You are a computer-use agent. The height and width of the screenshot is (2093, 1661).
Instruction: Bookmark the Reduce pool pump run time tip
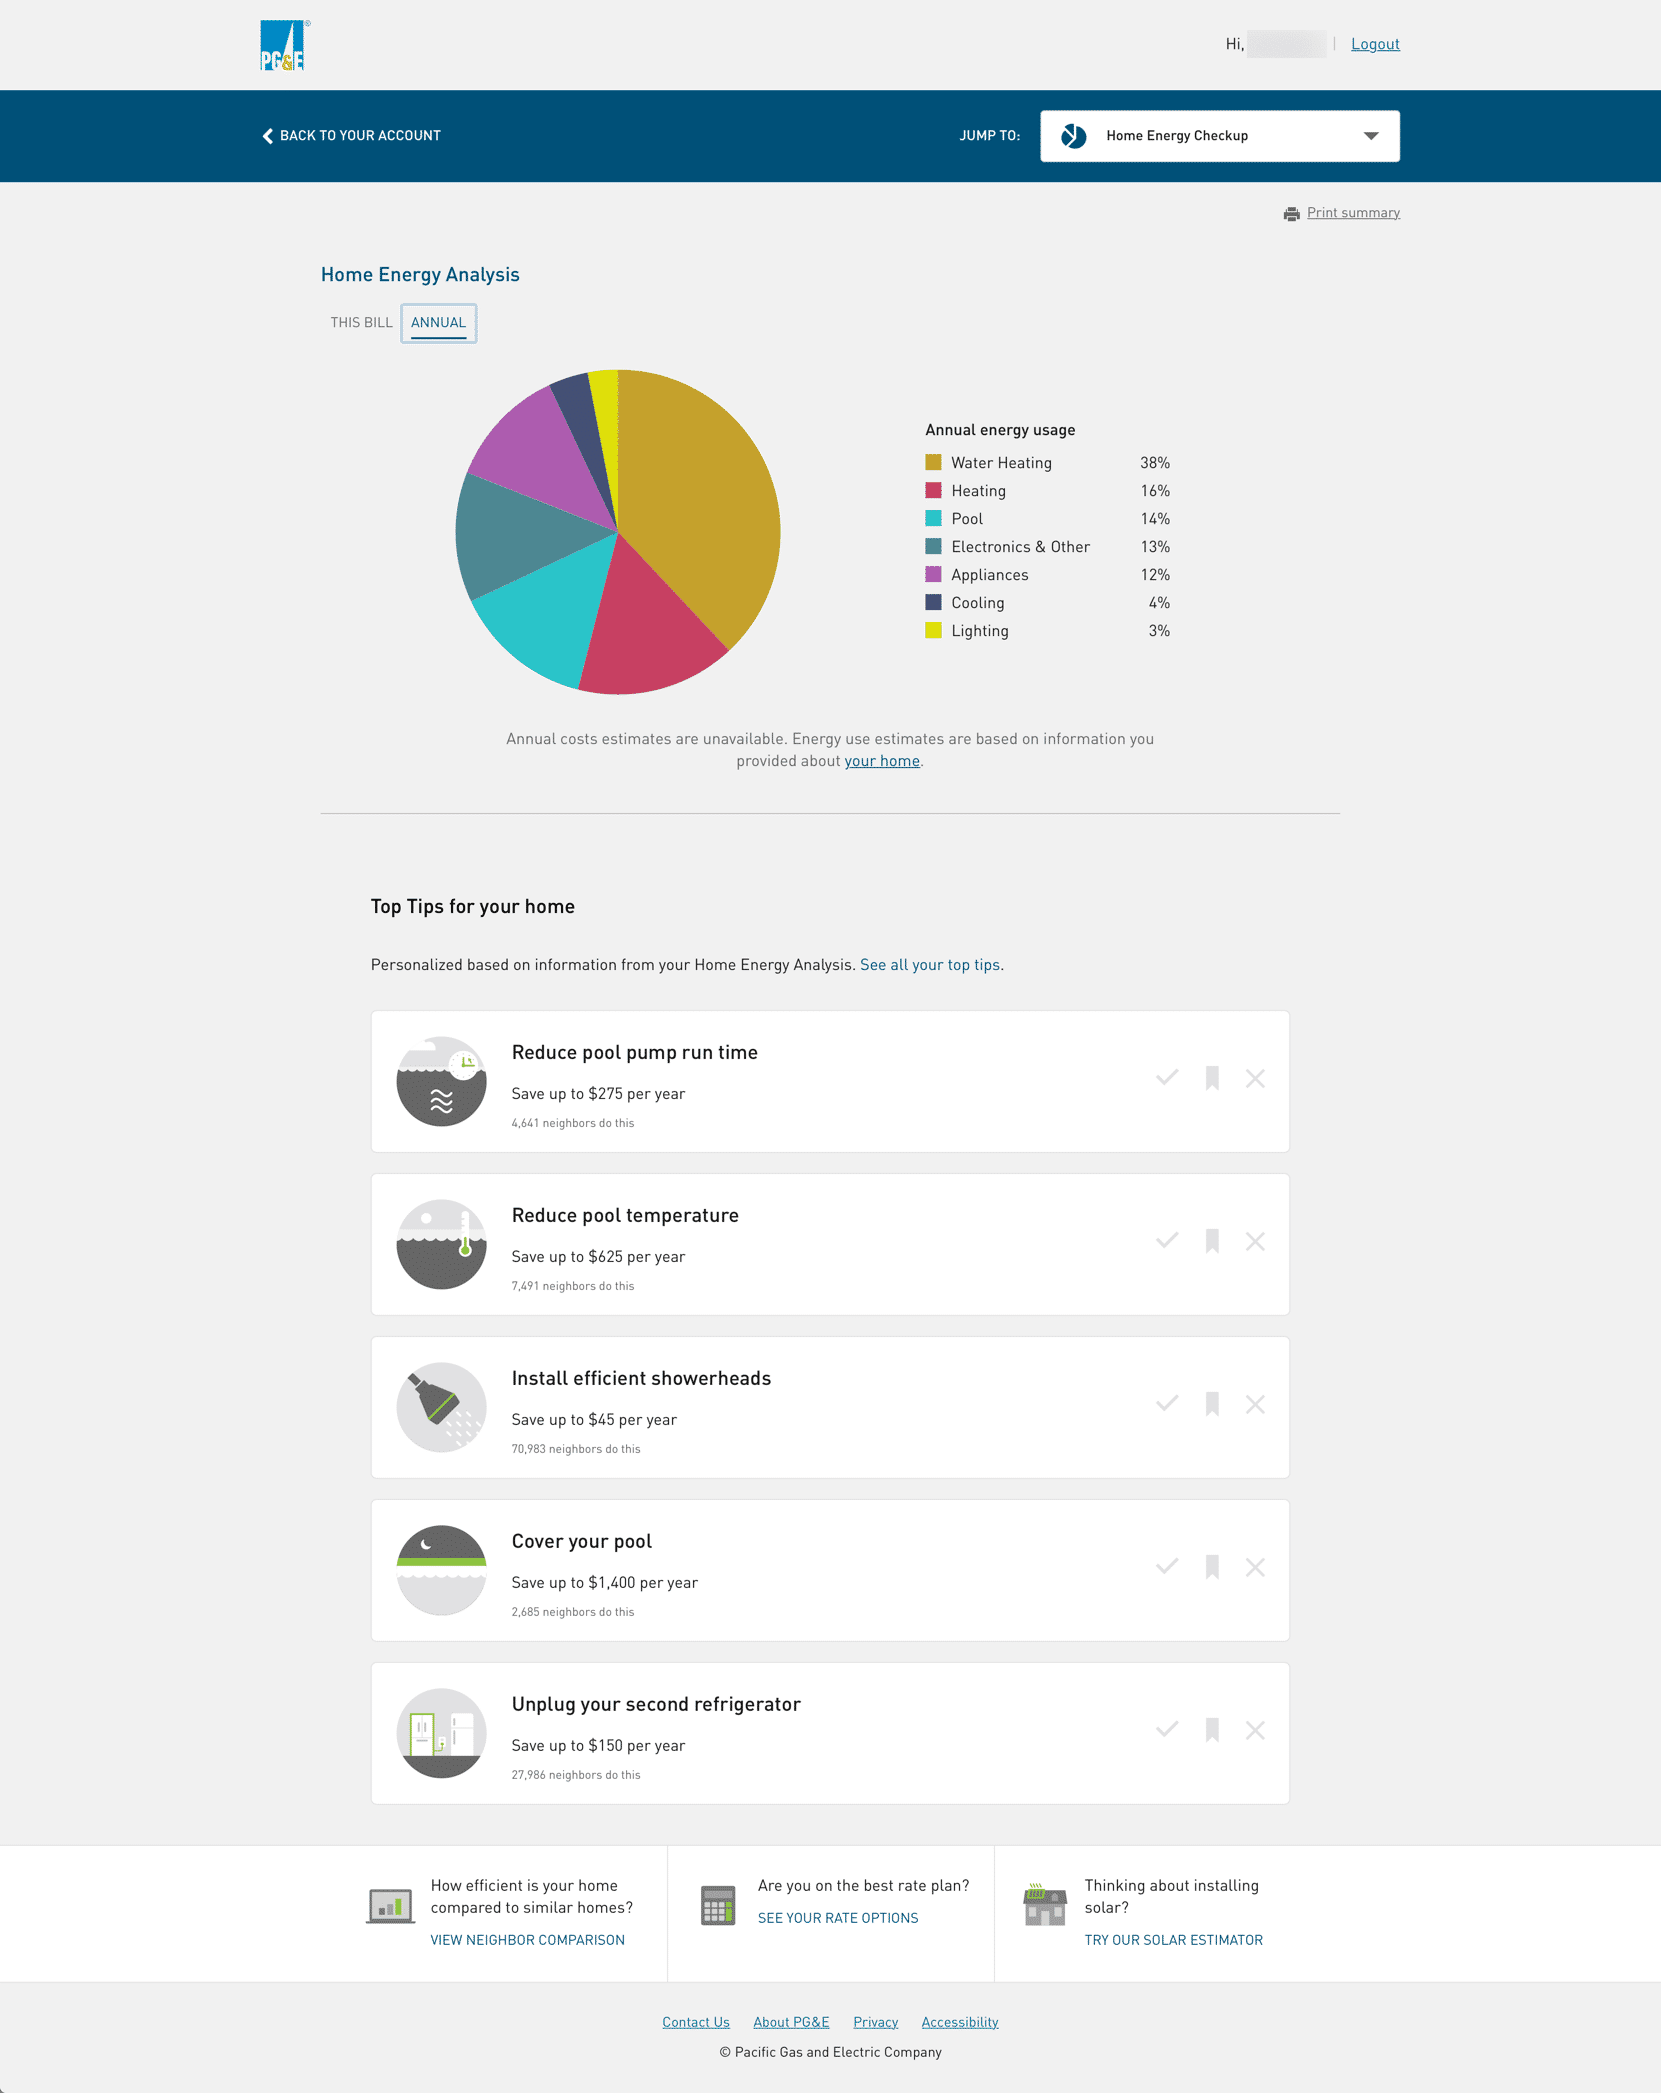(x=1212, y=1078)
